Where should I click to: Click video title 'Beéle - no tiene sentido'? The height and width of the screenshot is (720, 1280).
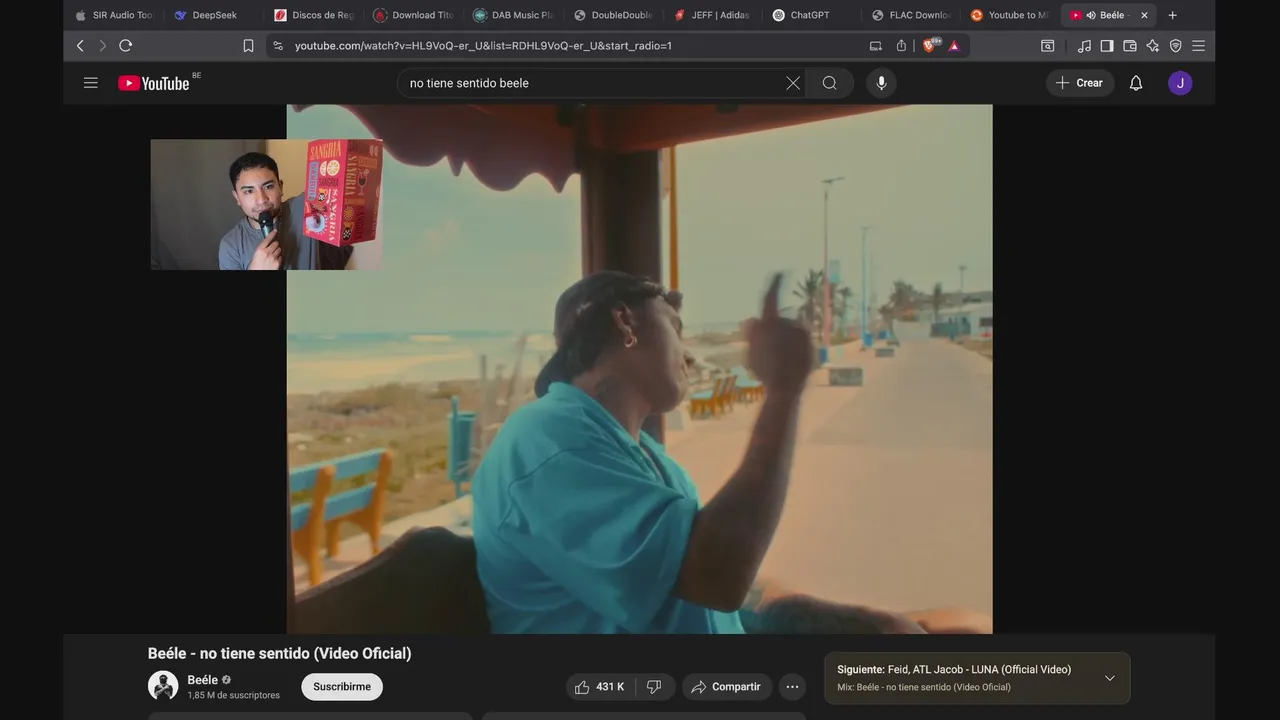(x=279, y=653)
